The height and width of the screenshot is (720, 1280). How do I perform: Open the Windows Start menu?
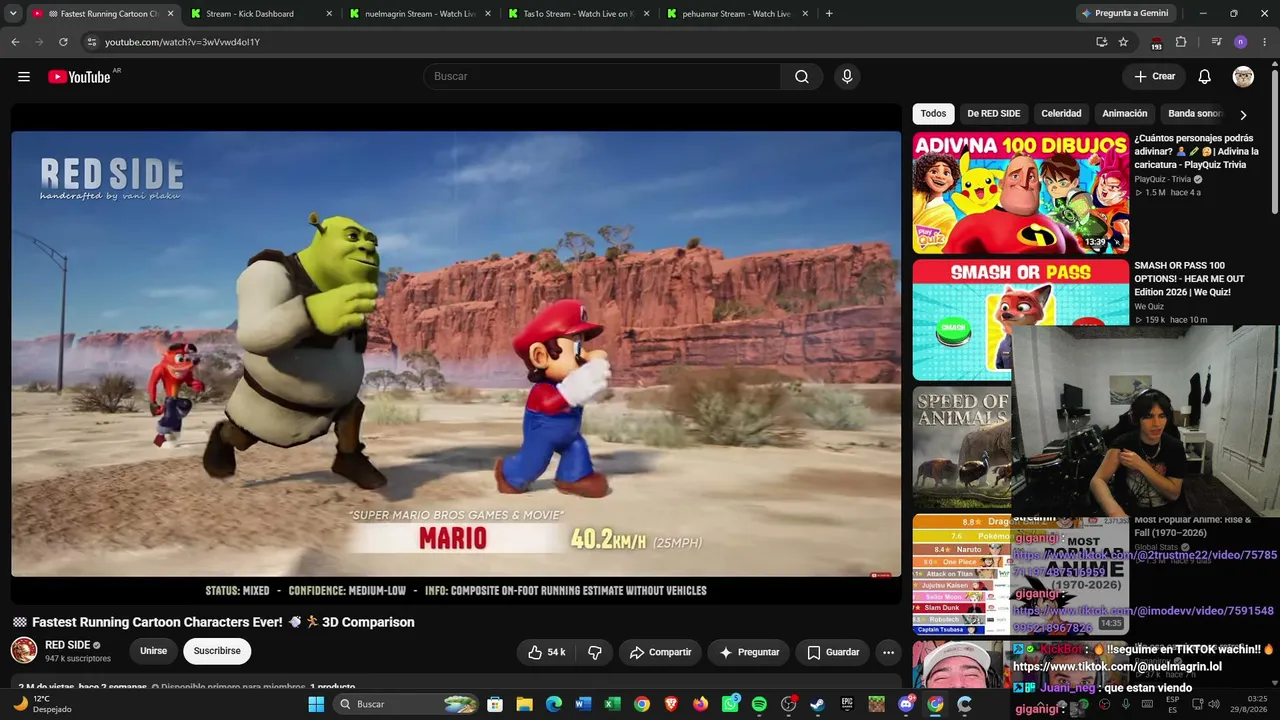[316, 704]
